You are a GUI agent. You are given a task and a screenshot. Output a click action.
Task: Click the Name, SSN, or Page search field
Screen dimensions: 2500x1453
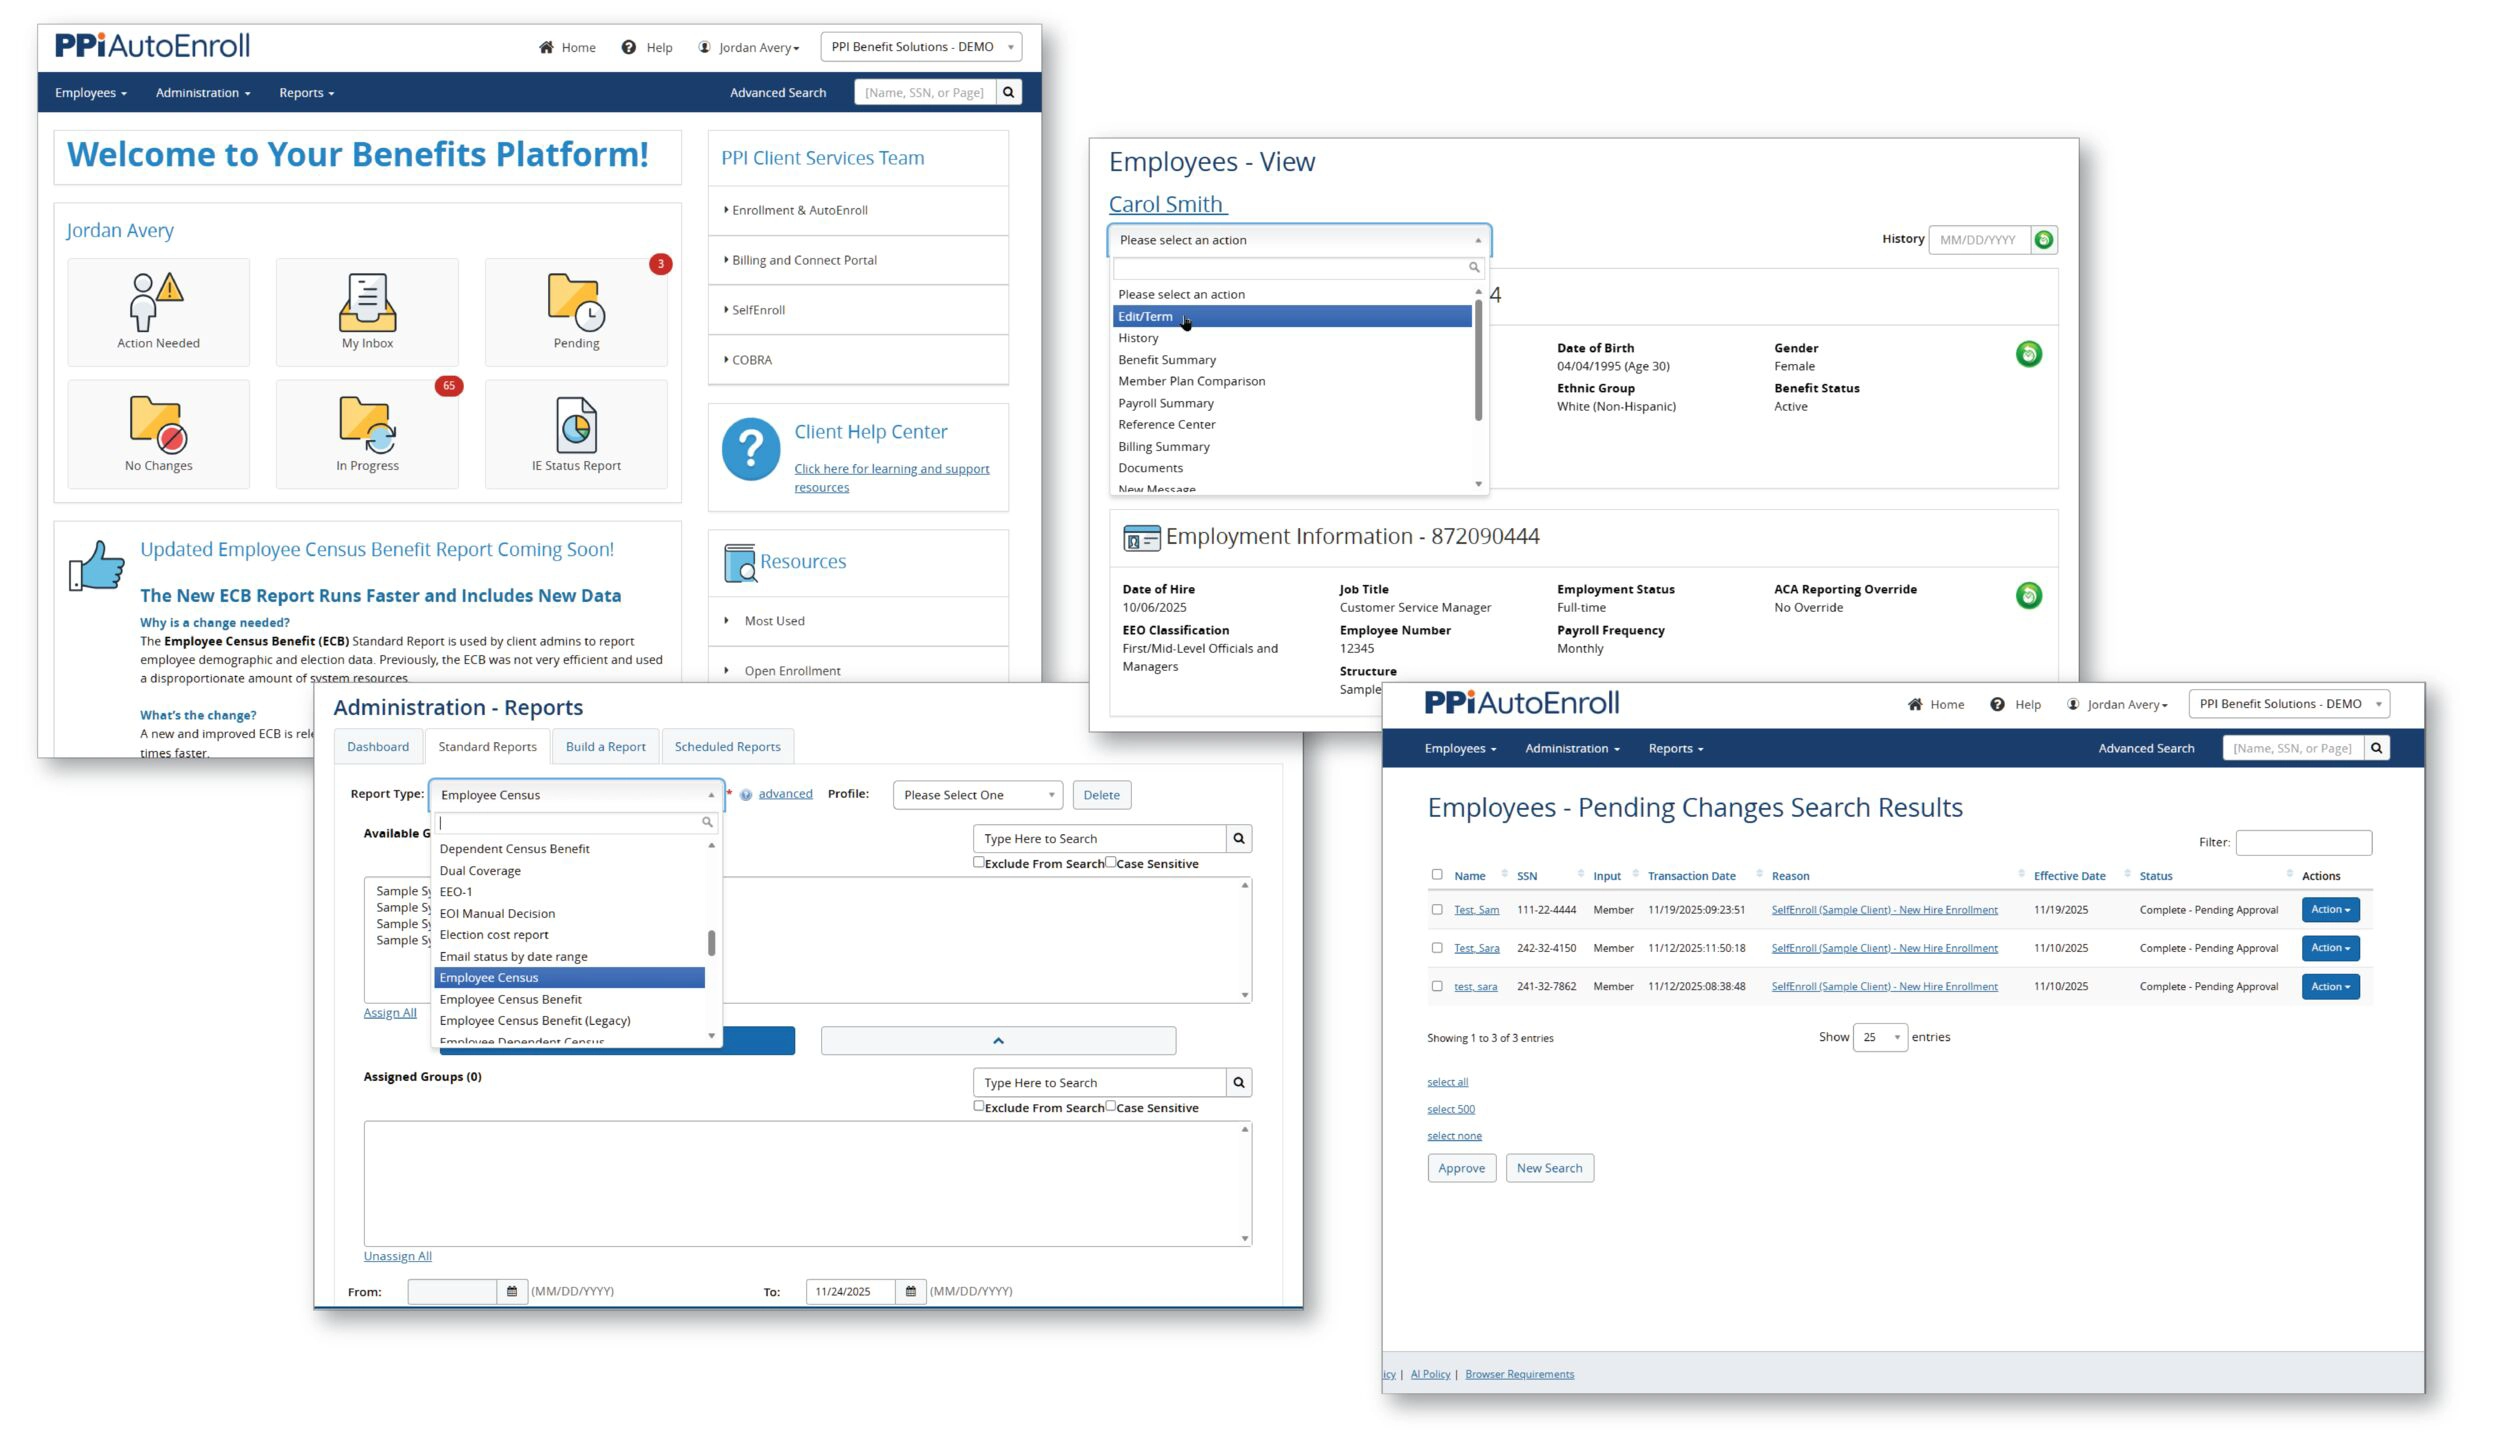(925, 92)
